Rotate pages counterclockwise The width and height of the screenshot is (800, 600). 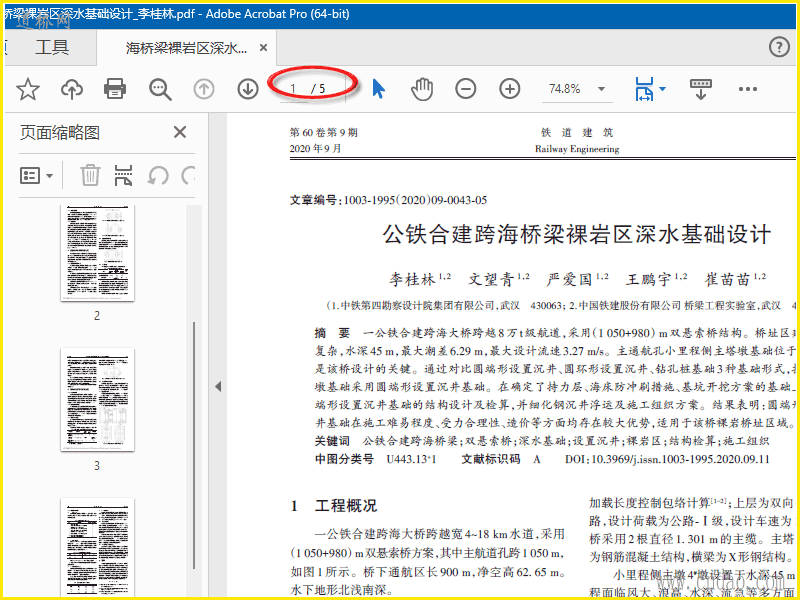(x=158, y=176)
